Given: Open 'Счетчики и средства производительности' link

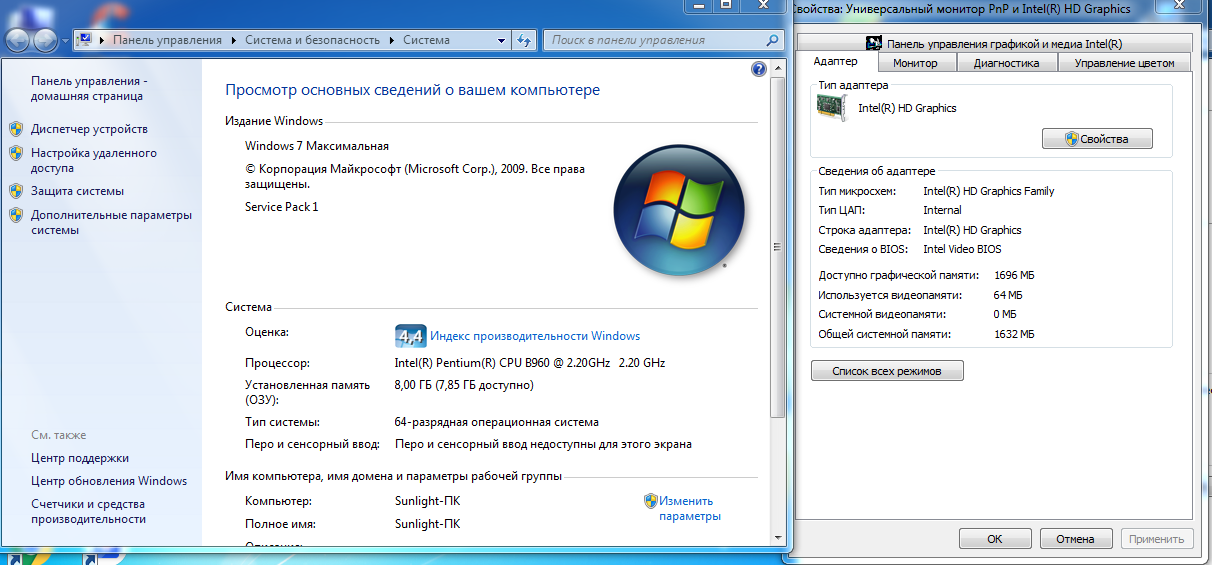Looking at the screenshot, I should [x=88, y=512].
